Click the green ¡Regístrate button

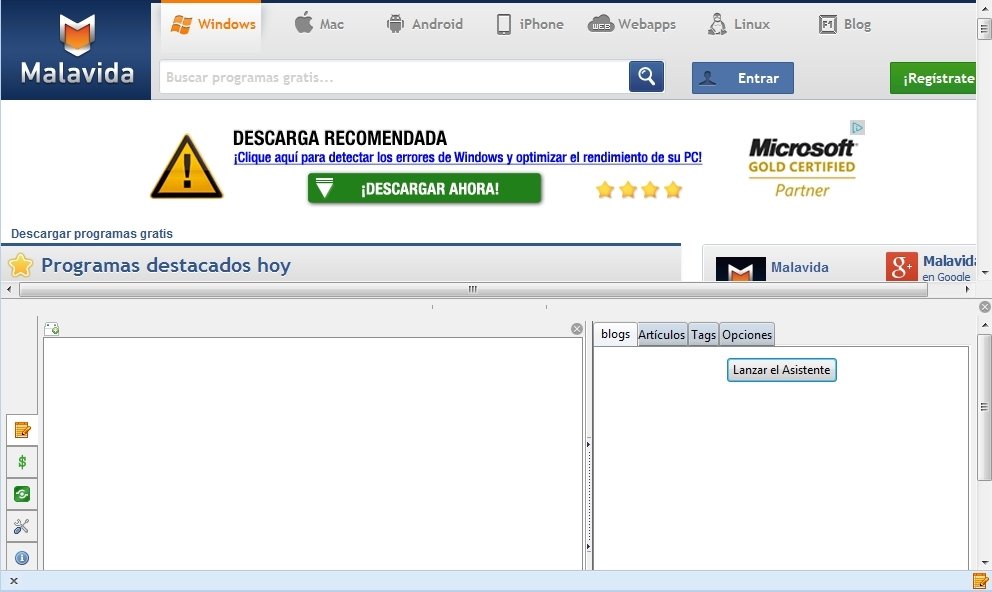pyautogui.click(x=933, y=78)
